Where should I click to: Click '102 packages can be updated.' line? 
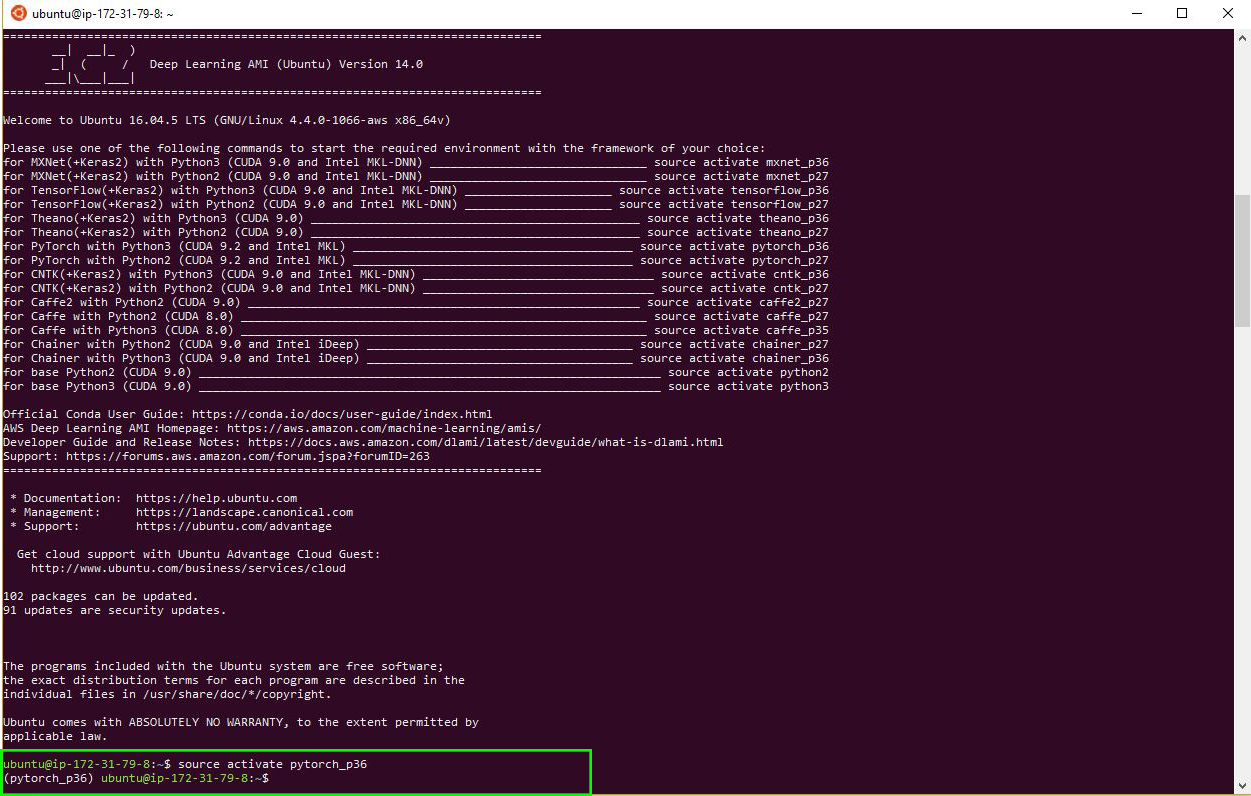pos(101,596)
